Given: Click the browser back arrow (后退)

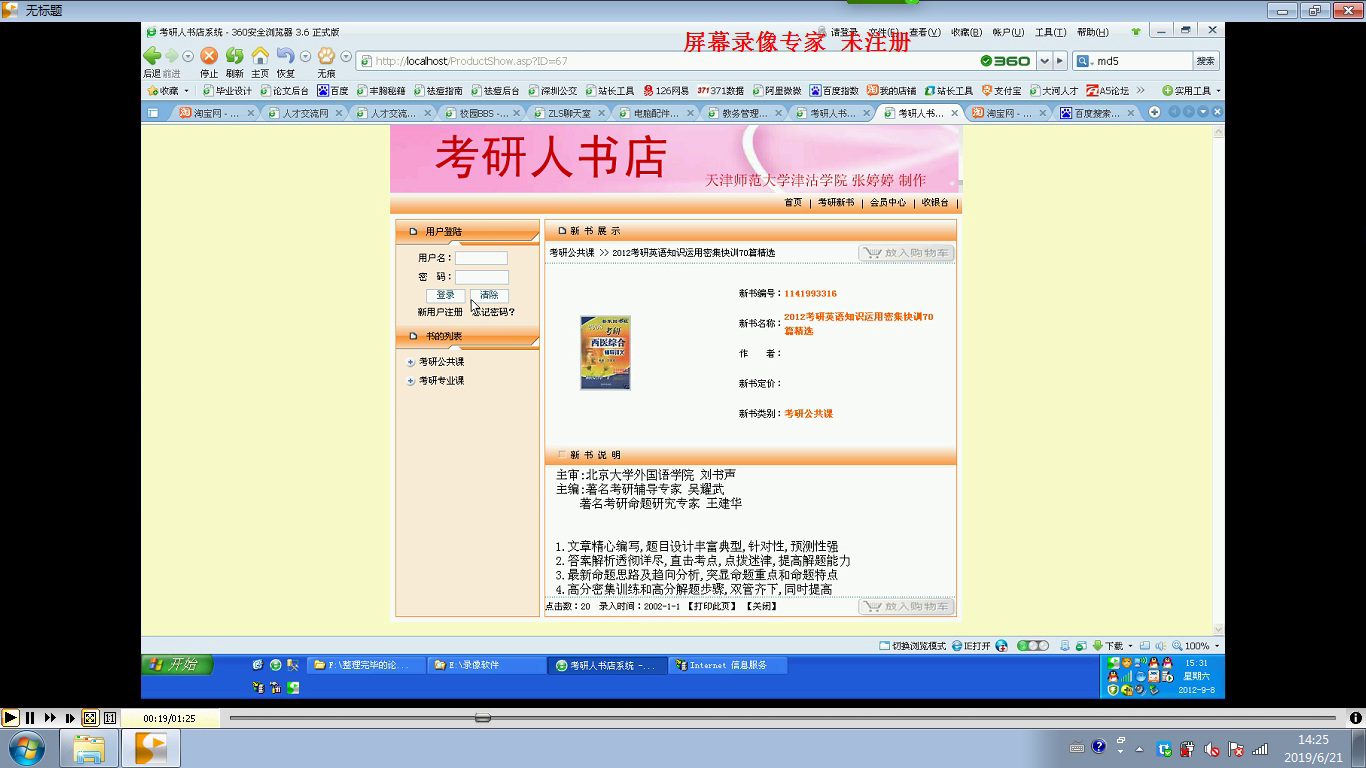Looking at the screenshot, I should (152, 56).
